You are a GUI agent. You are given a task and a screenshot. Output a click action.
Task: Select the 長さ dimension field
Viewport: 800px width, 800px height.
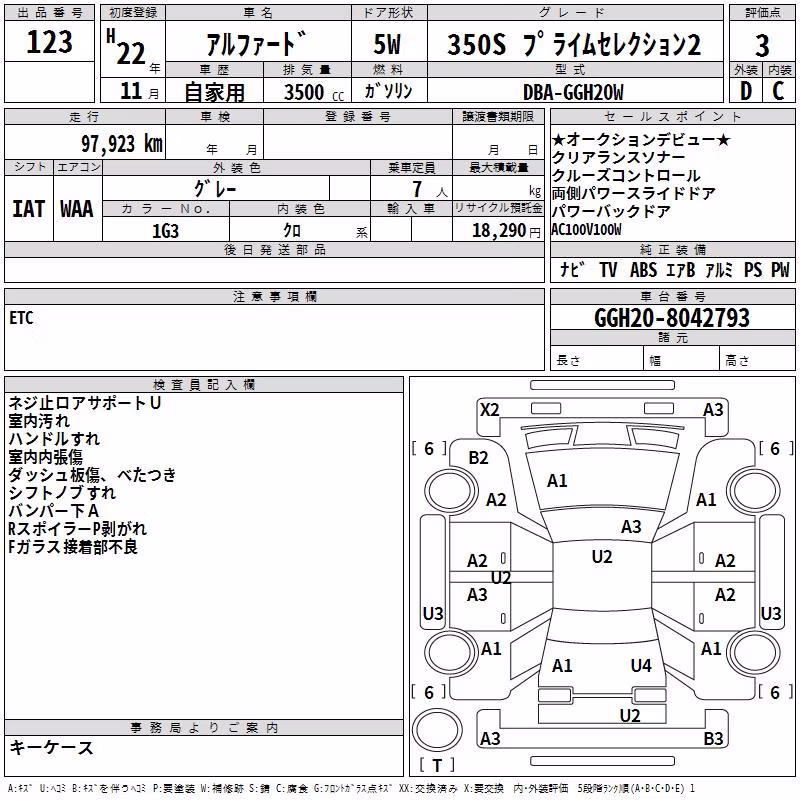point(596,357)
